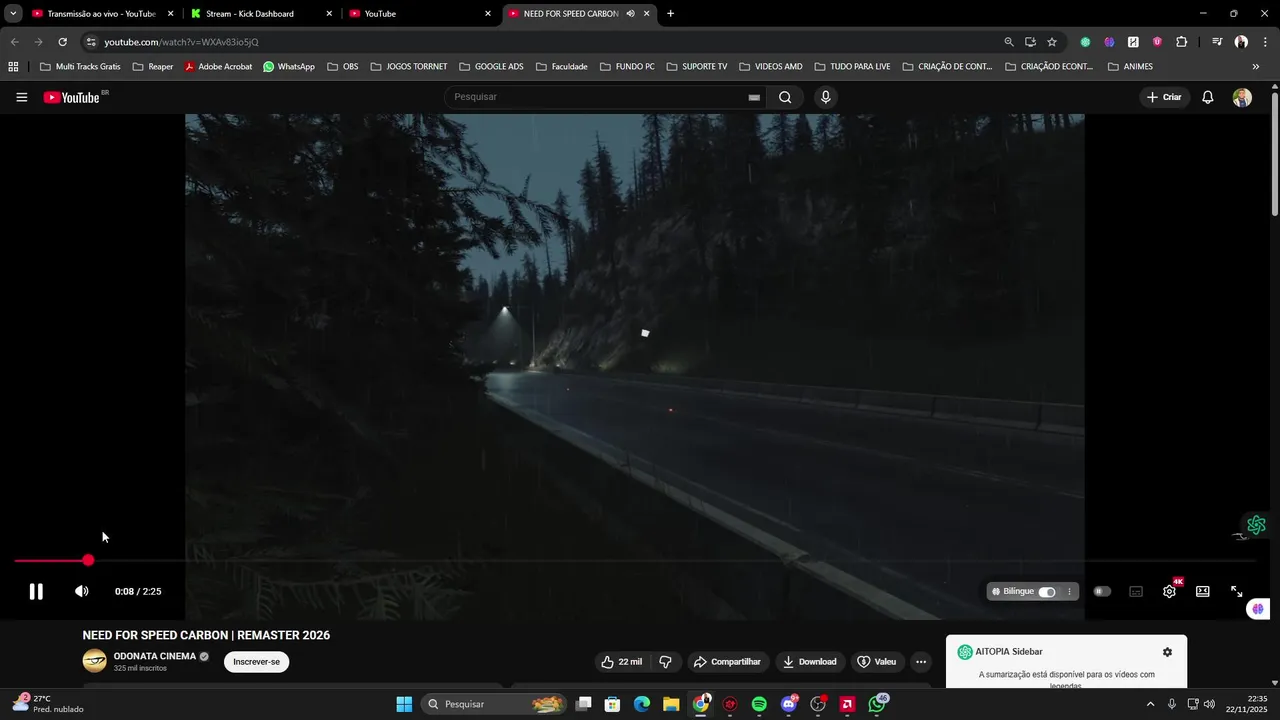
Task: Click the floating AITOPIA green swirl icon
Action: (x=1257, y=525)
